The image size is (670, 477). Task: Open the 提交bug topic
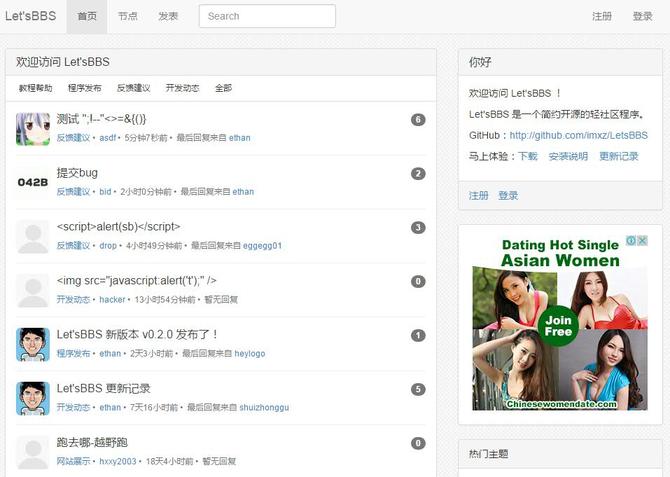point(77,173)
